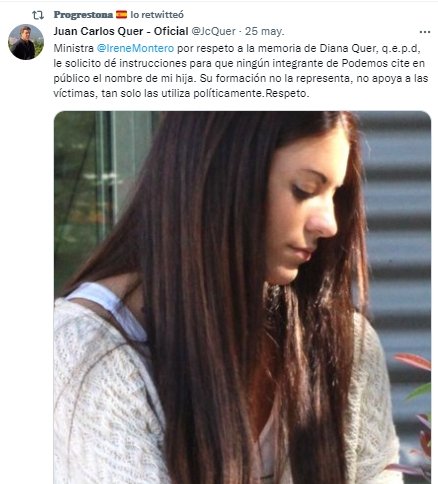The width and height of the screenshot is (438, 484).
Task: Open the Progrestona profile name link
Action: click(83, 15)
